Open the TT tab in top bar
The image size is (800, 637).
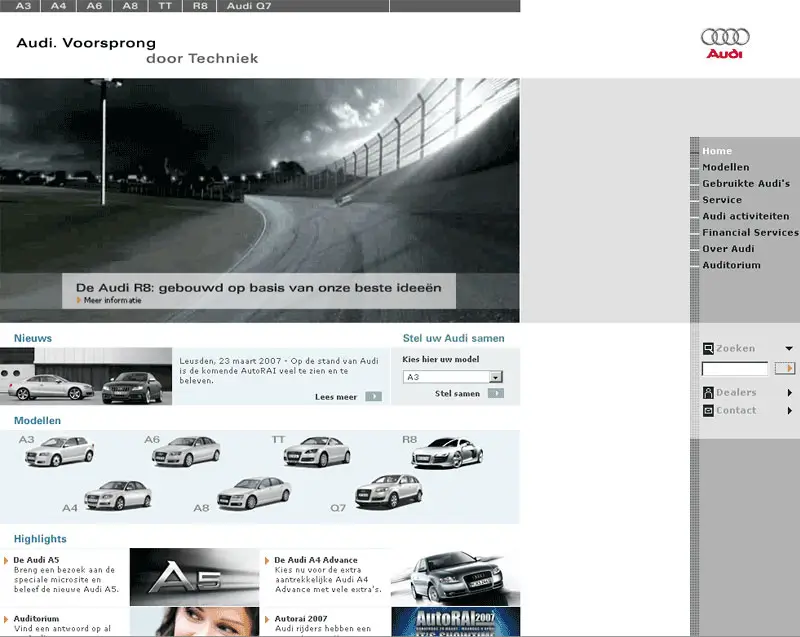[x=165, y=6]
